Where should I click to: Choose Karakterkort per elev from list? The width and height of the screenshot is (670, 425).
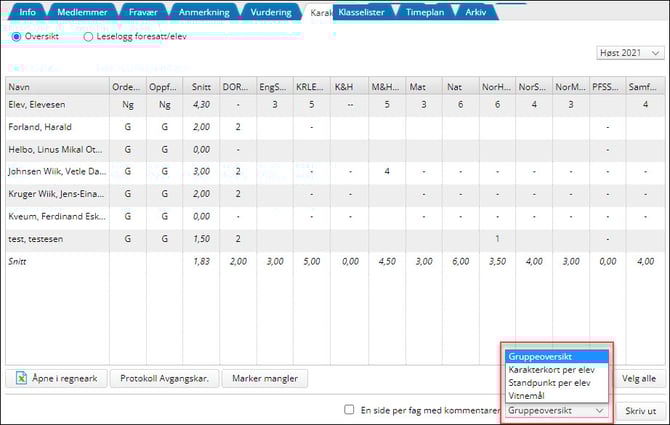[x=551, y=369]
